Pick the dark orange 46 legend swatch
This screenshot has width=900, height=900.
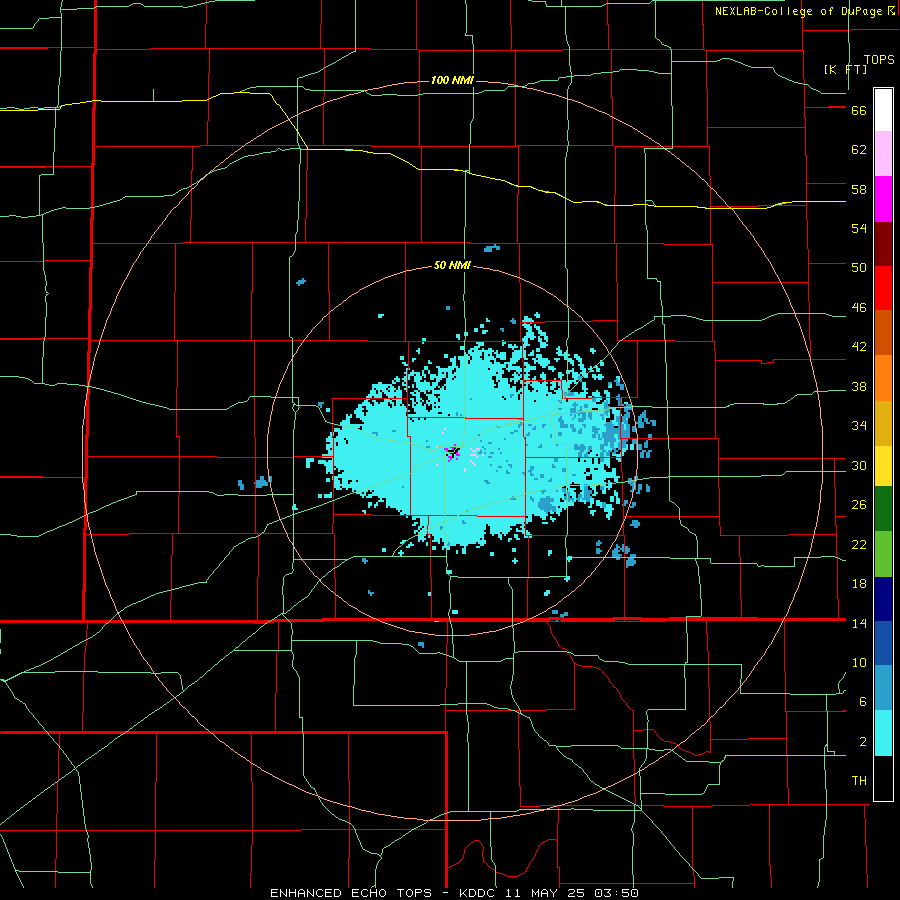point(883,333)
